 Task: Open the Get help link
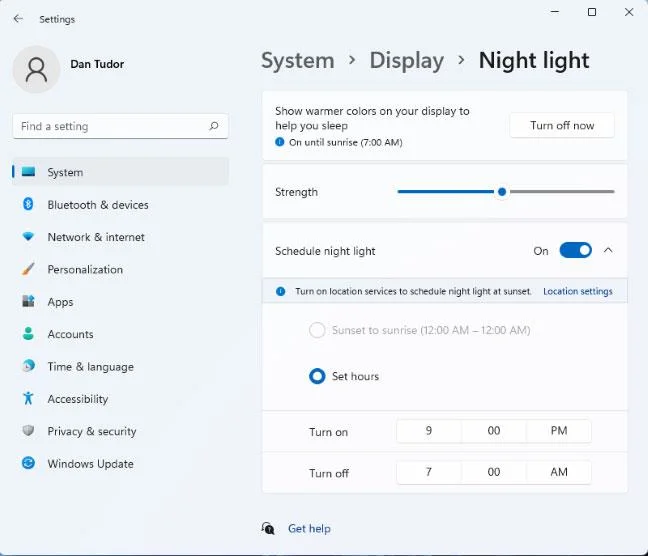pyautogui.click(x=309, y=528)
